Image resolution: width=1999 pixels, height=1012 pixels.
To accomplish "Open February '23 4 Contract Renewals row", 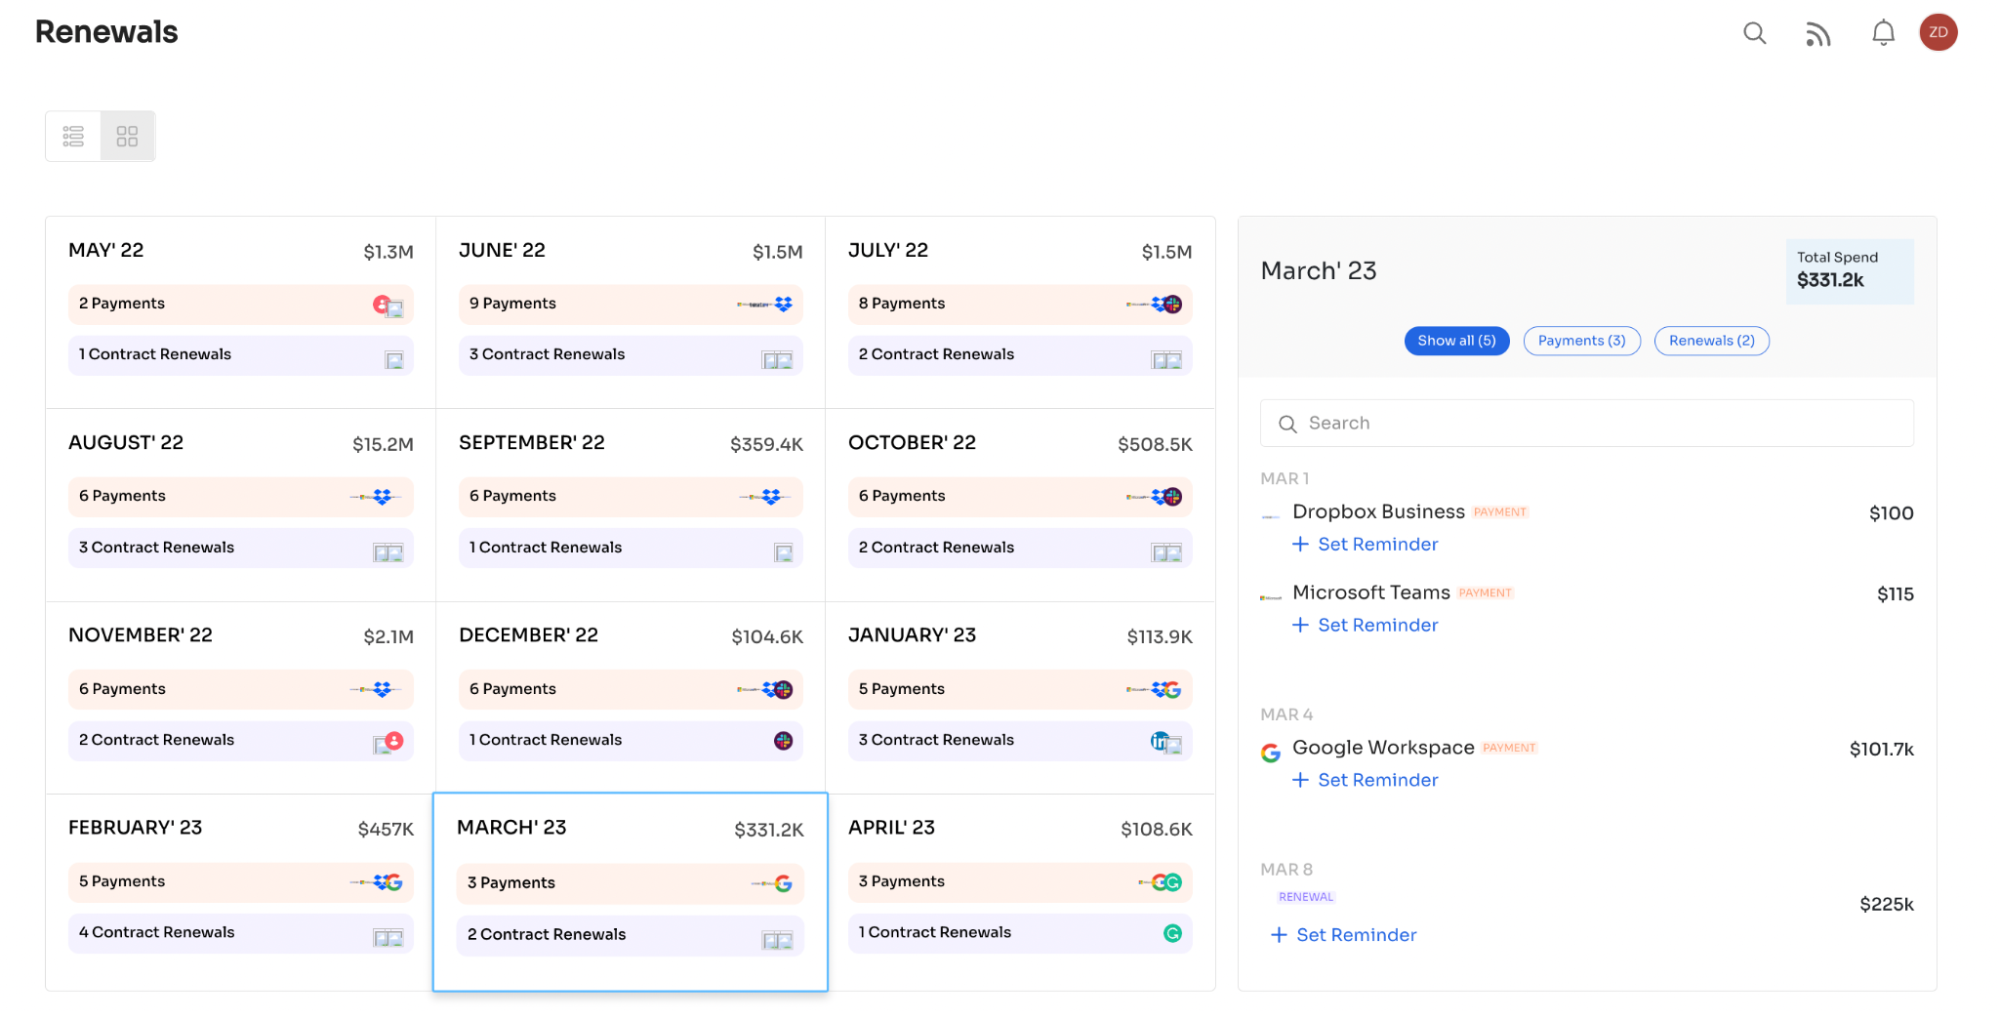I will tap(240, 933).
